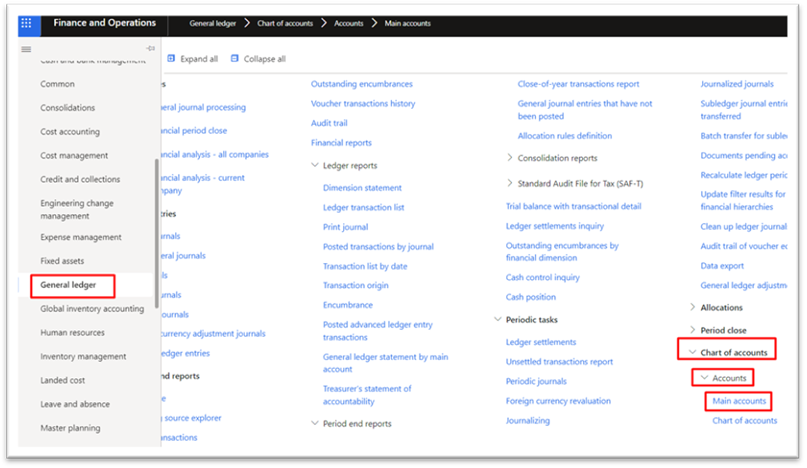The width and height of the screenshot is (807, 468).
Task: Open Global inventory accounting module
Action: [x=92, y=309]
